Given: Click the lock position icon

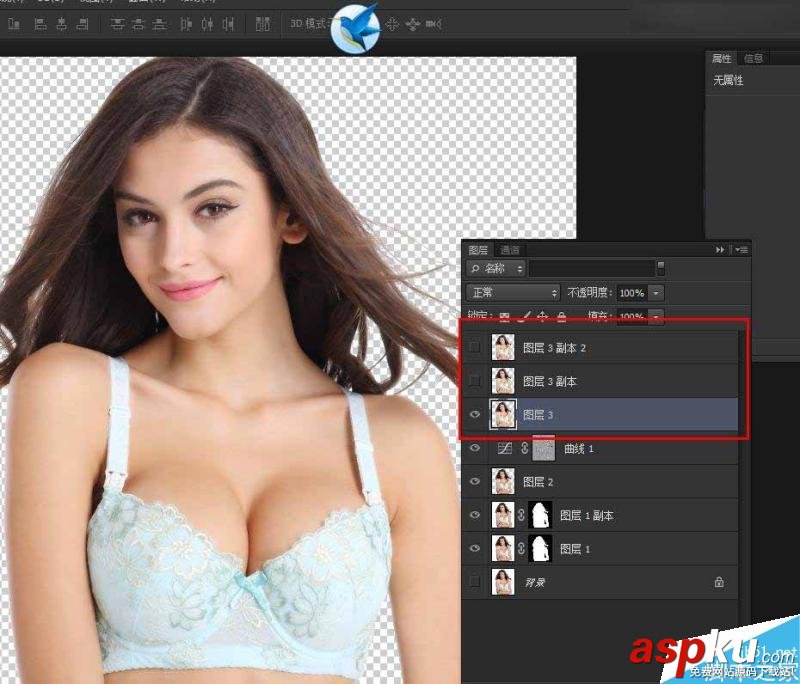Looking at the screenshot, I should pos(542,318).
